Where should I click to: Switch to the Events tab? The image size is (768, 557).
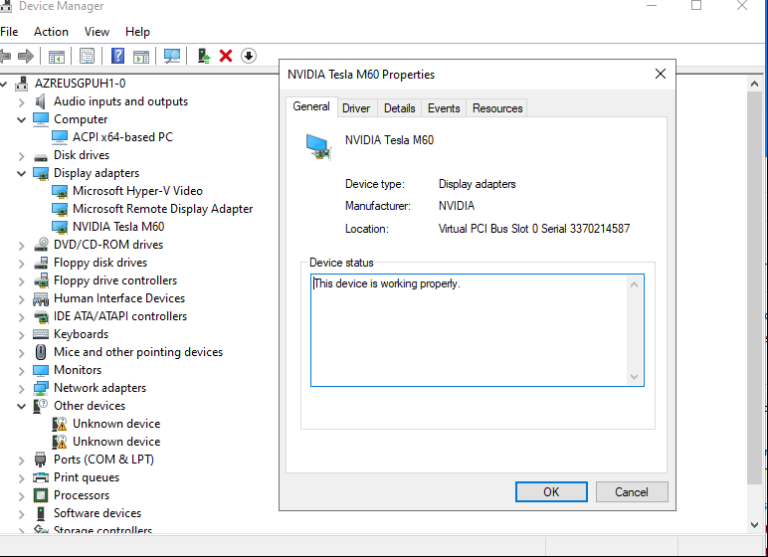[x=444, y=108]
